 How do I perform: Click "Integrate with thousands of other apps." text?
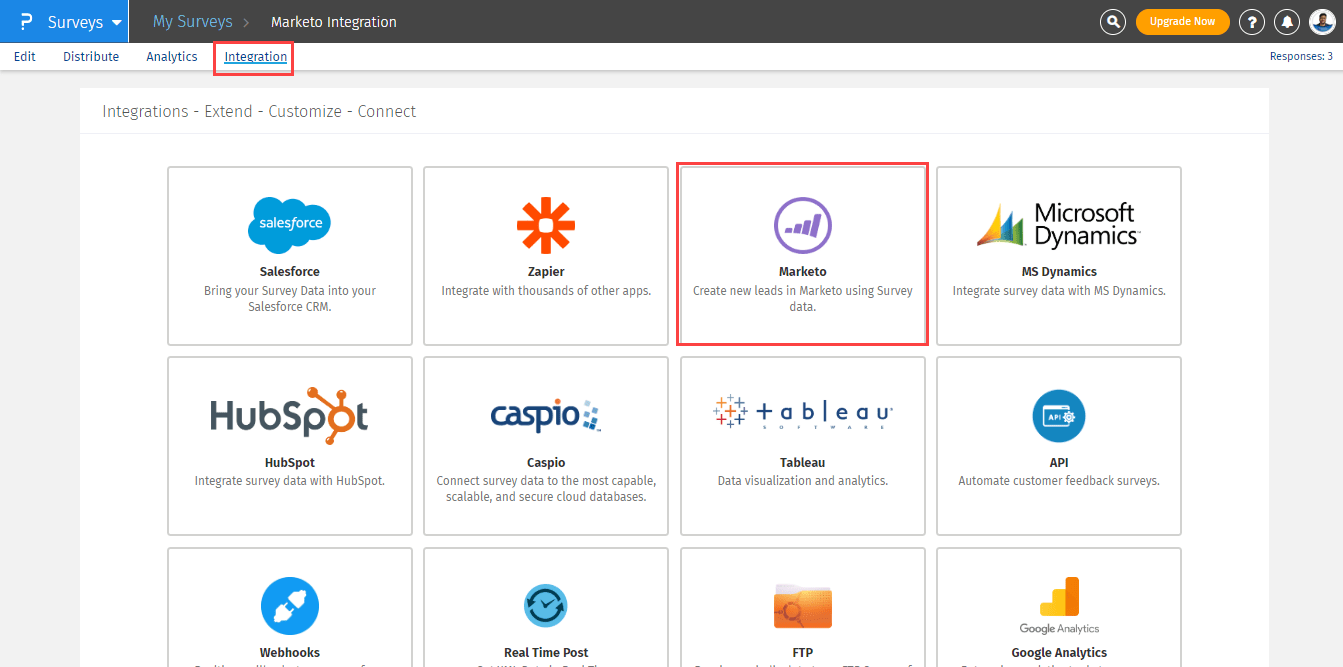coord(546,291)
